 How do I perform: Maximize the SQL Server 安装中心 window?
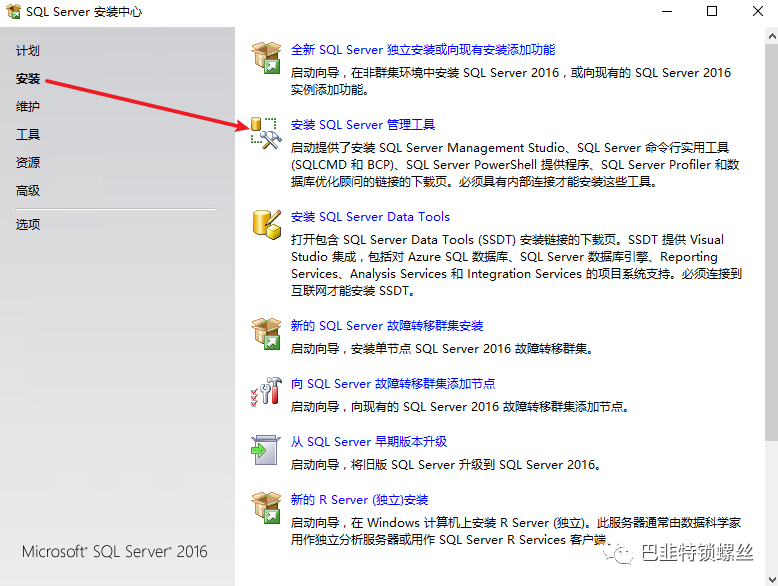(x=712, y=11)
